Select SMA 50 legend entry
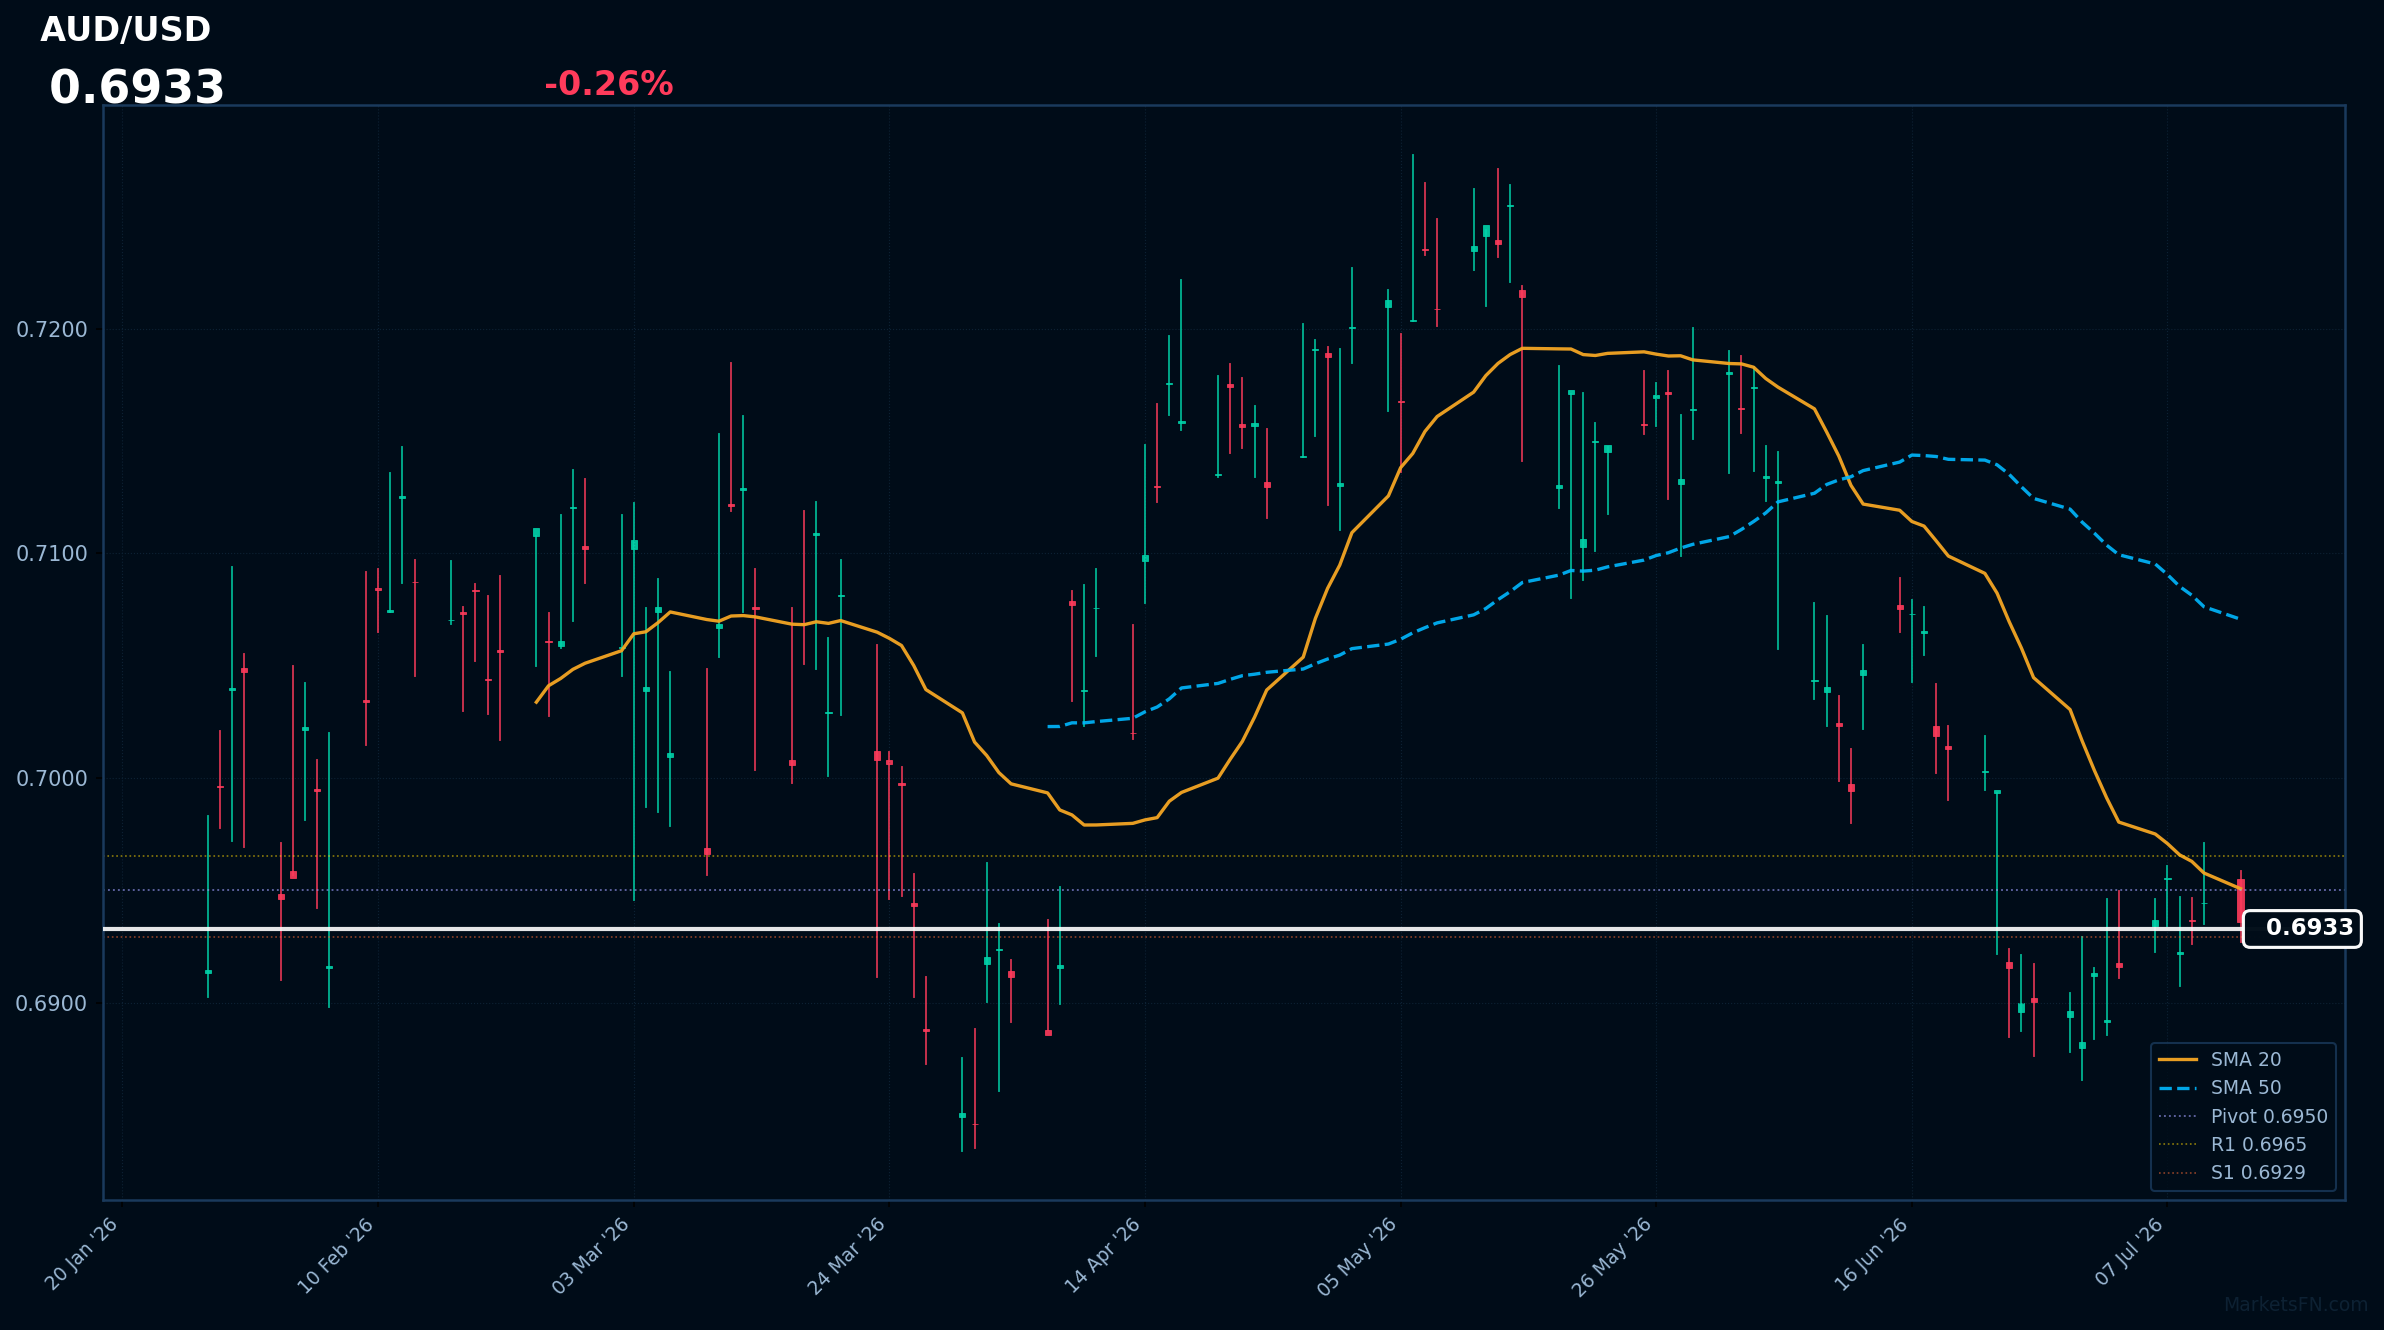Screen dimensions: 2384x1330 click(x=2219, y=1088)
